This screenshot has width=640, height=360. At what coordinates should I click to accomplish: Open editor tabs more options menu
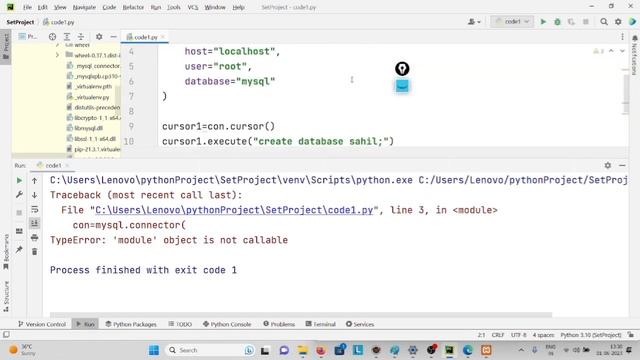coord(622,37)
